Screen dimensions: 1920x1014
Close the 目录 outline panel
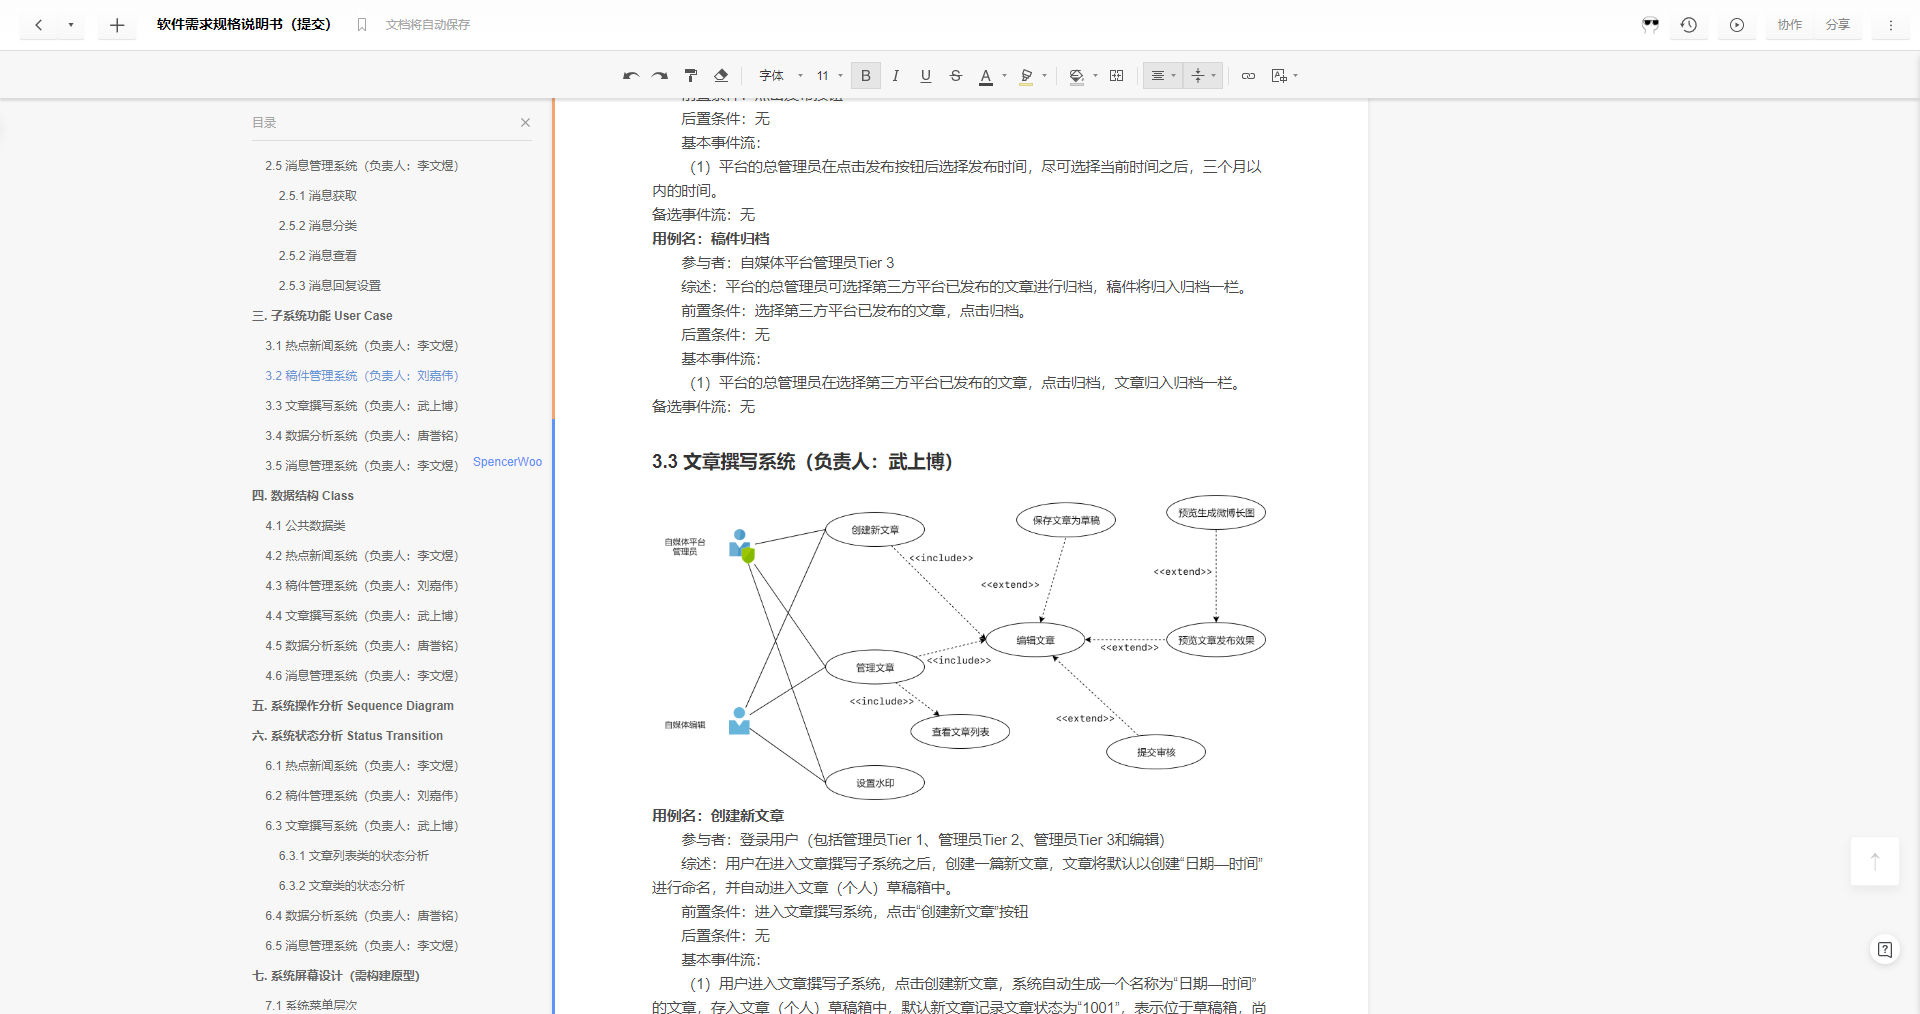click(x=525, y=122)
